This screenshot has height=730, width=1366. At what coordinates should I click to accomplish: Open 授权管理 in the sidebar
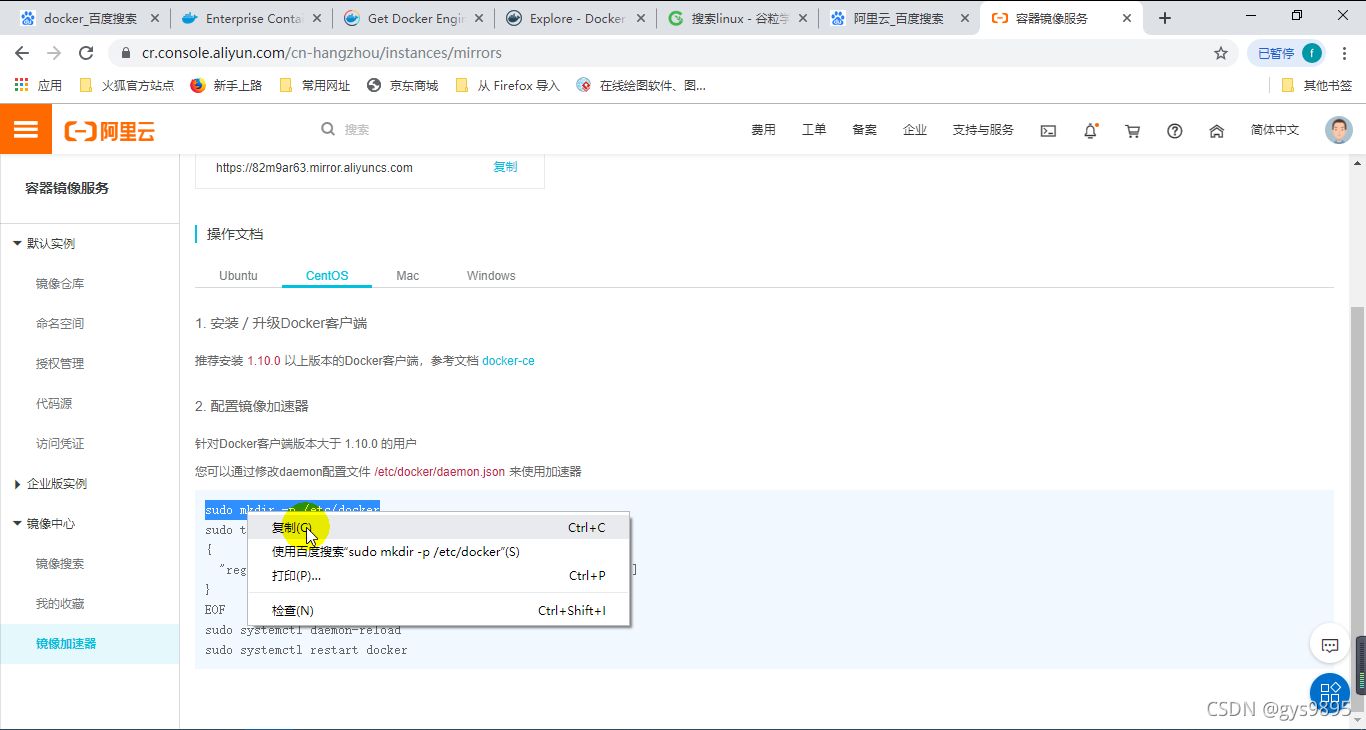point(60,364)
